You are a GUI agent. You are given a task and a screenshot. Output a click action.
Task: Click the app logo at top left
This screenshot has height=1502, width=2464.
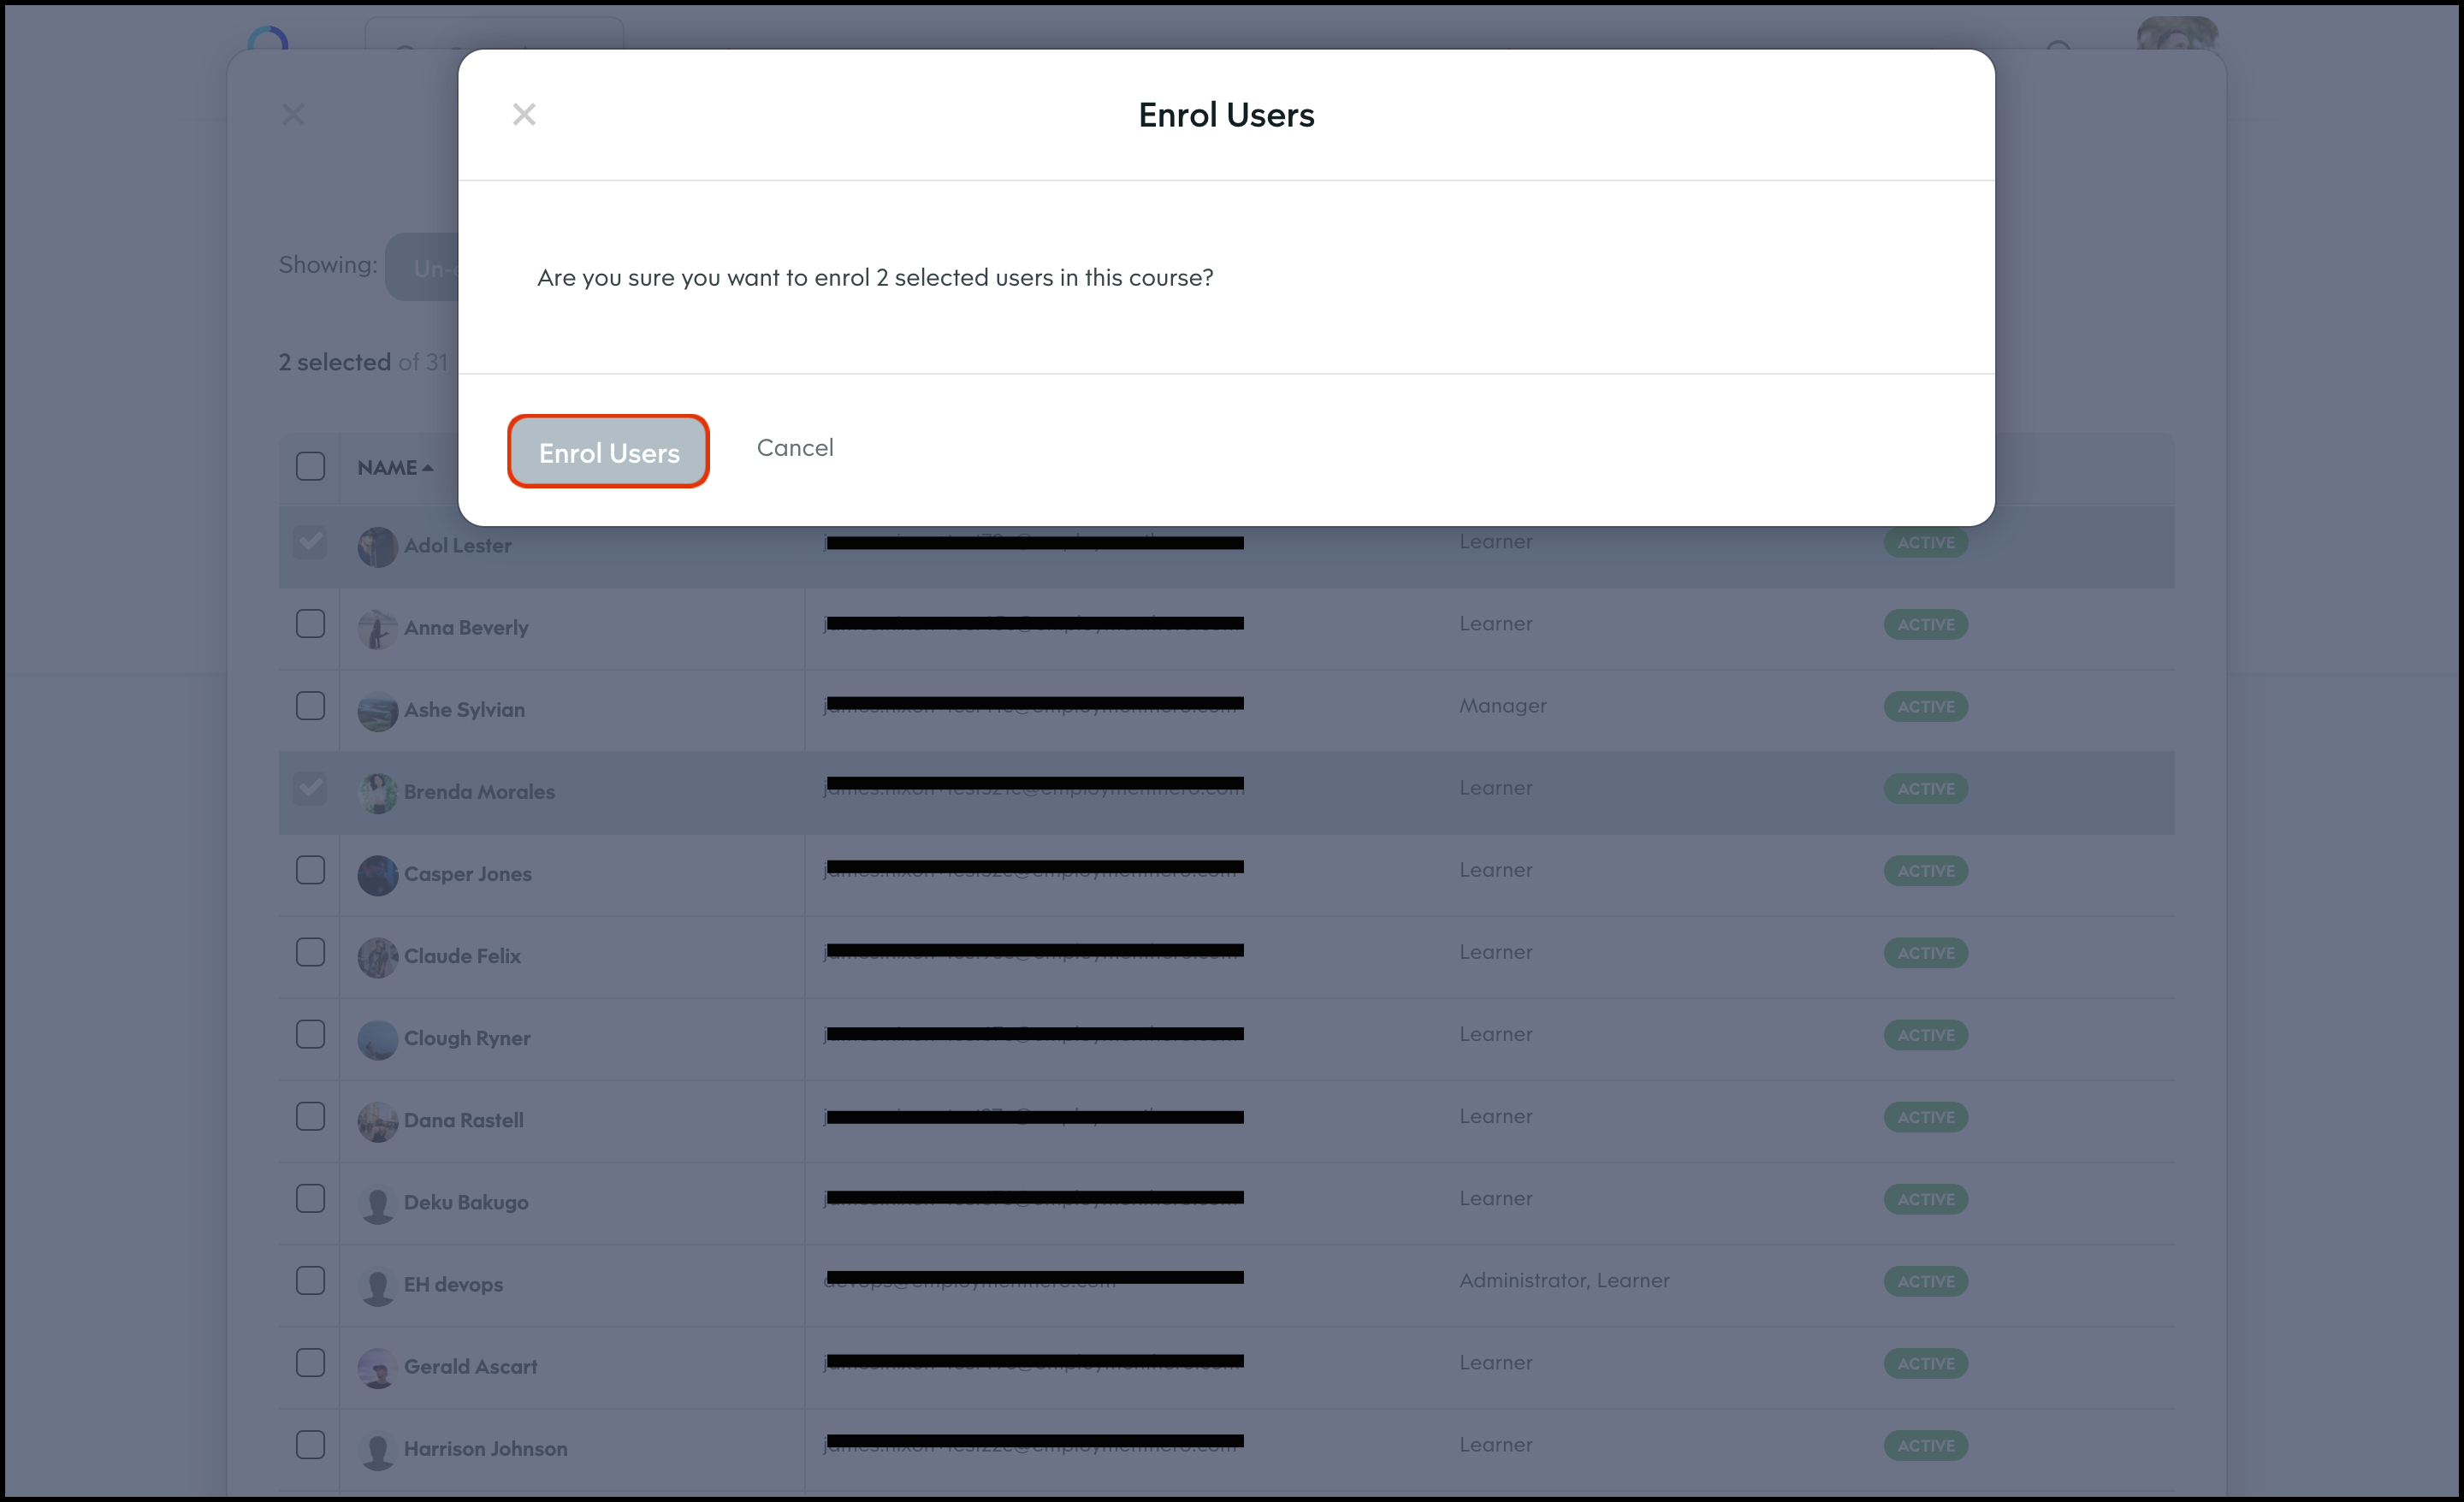pos(268,40)
